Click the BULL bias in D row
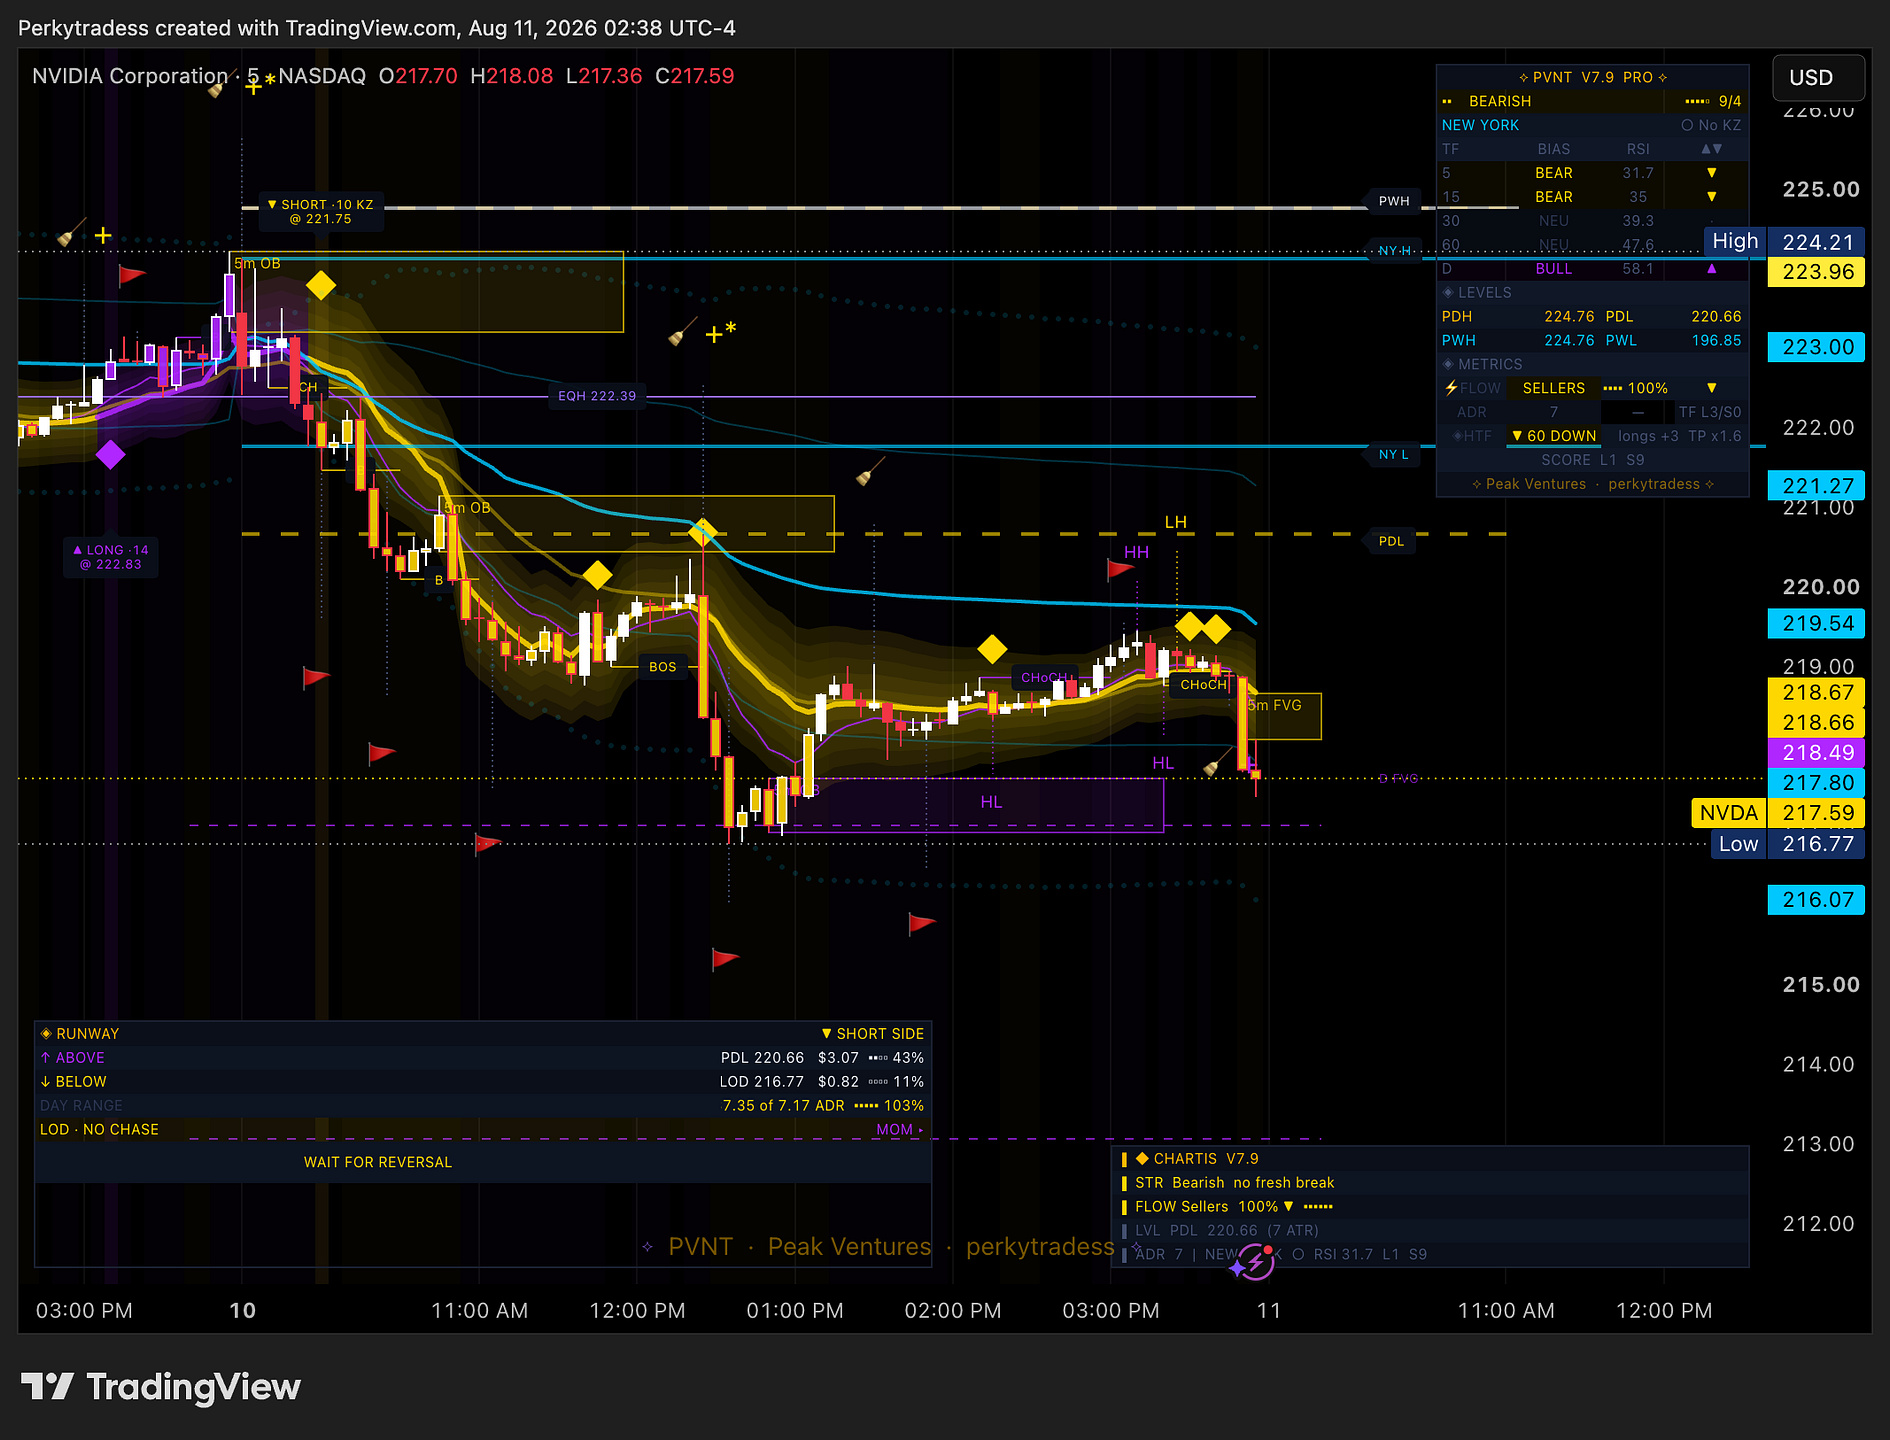This screenshot has width=1890, height=1440. coord(1554,269)
